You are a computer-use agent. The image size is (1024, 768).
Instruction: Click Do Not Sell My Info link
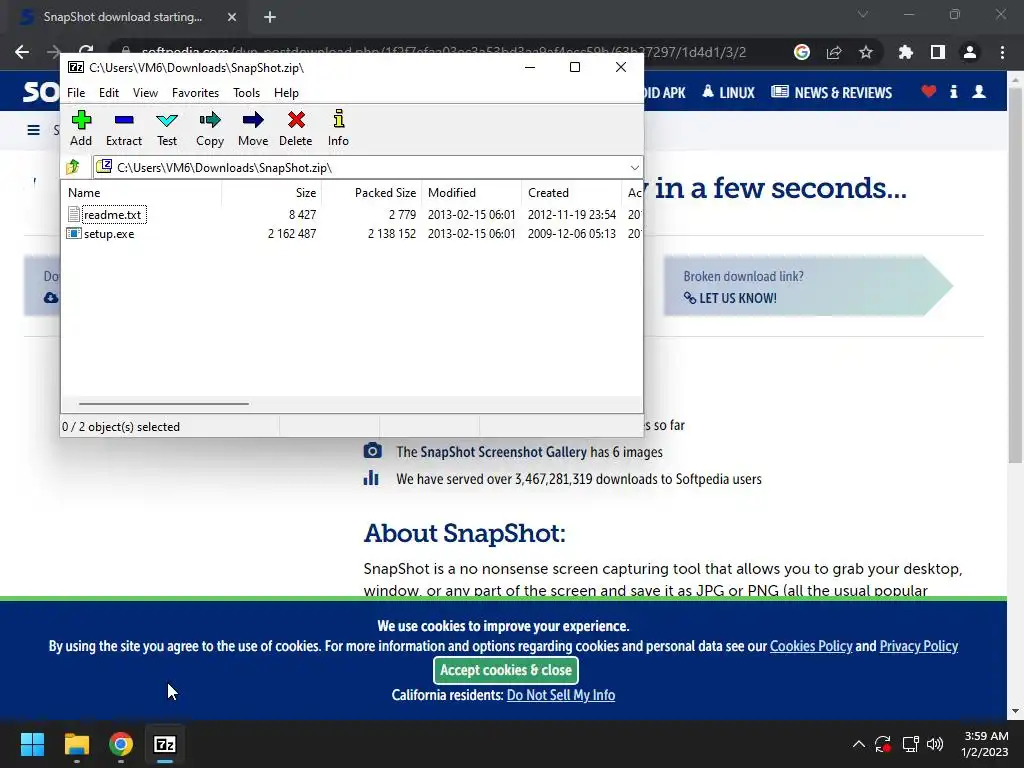click(x=561, y=695)
